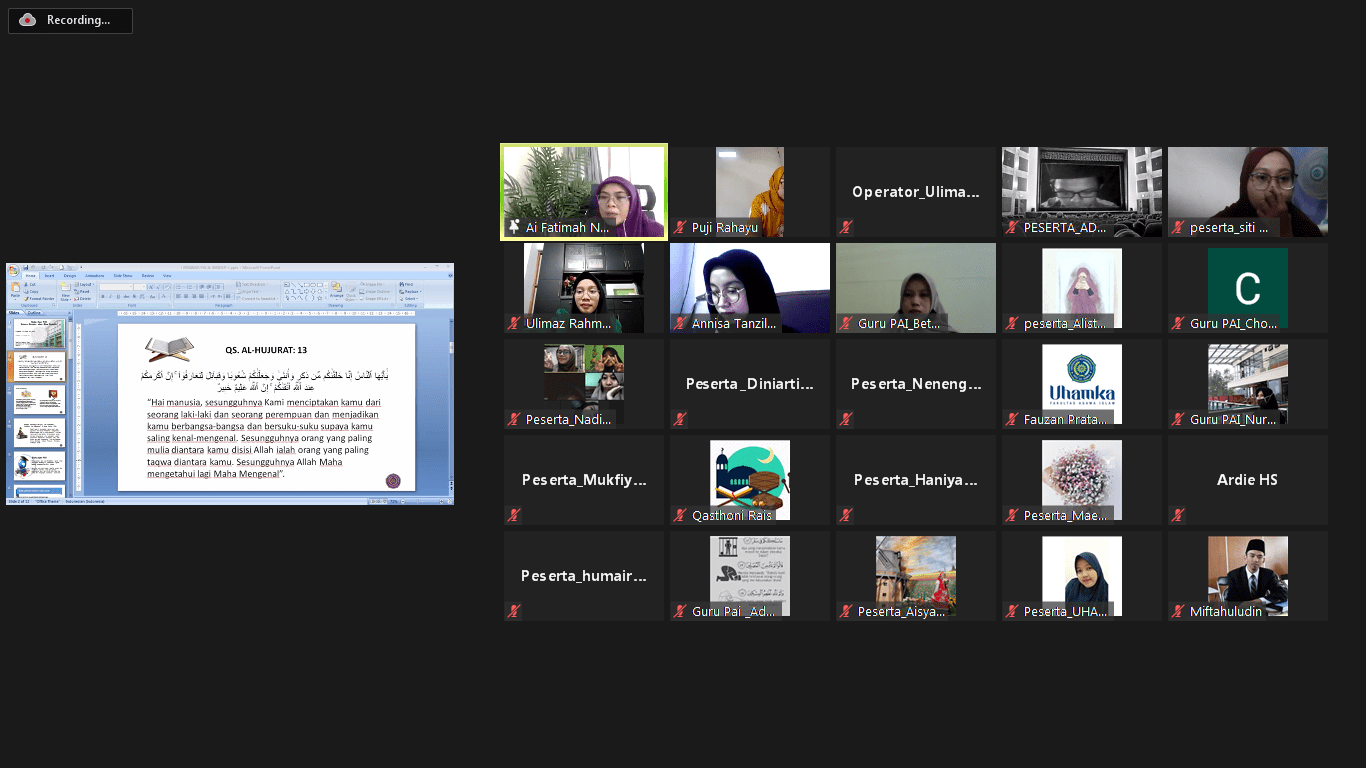Open the font name combo box
The width and height of the screenshot is (1366, 768).
click(118, 286)
